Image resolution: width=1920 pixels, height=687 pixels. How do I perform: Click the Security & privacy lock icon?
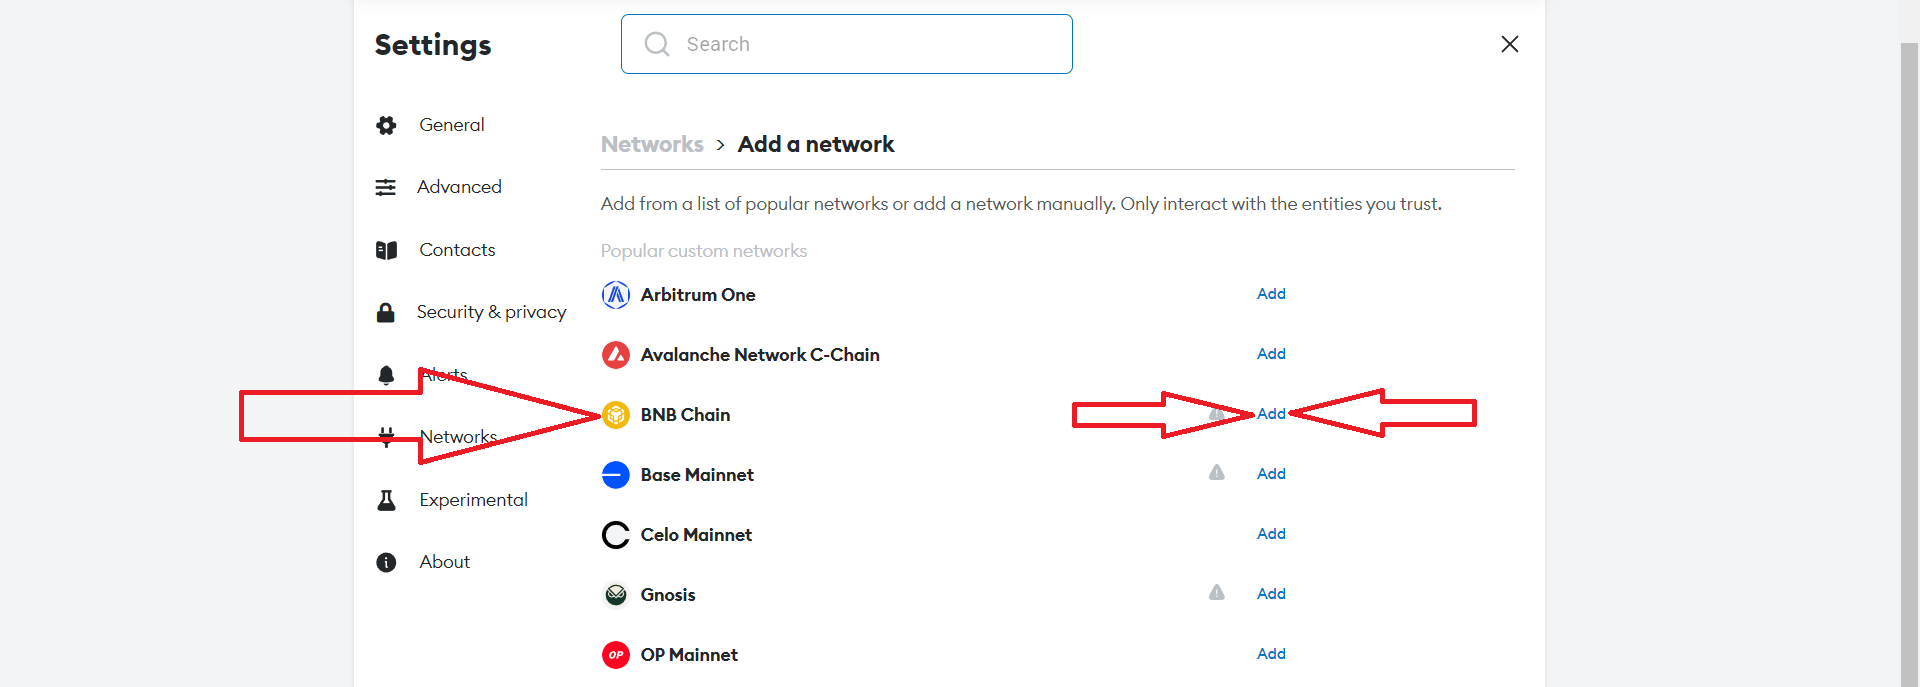(386, 312)
